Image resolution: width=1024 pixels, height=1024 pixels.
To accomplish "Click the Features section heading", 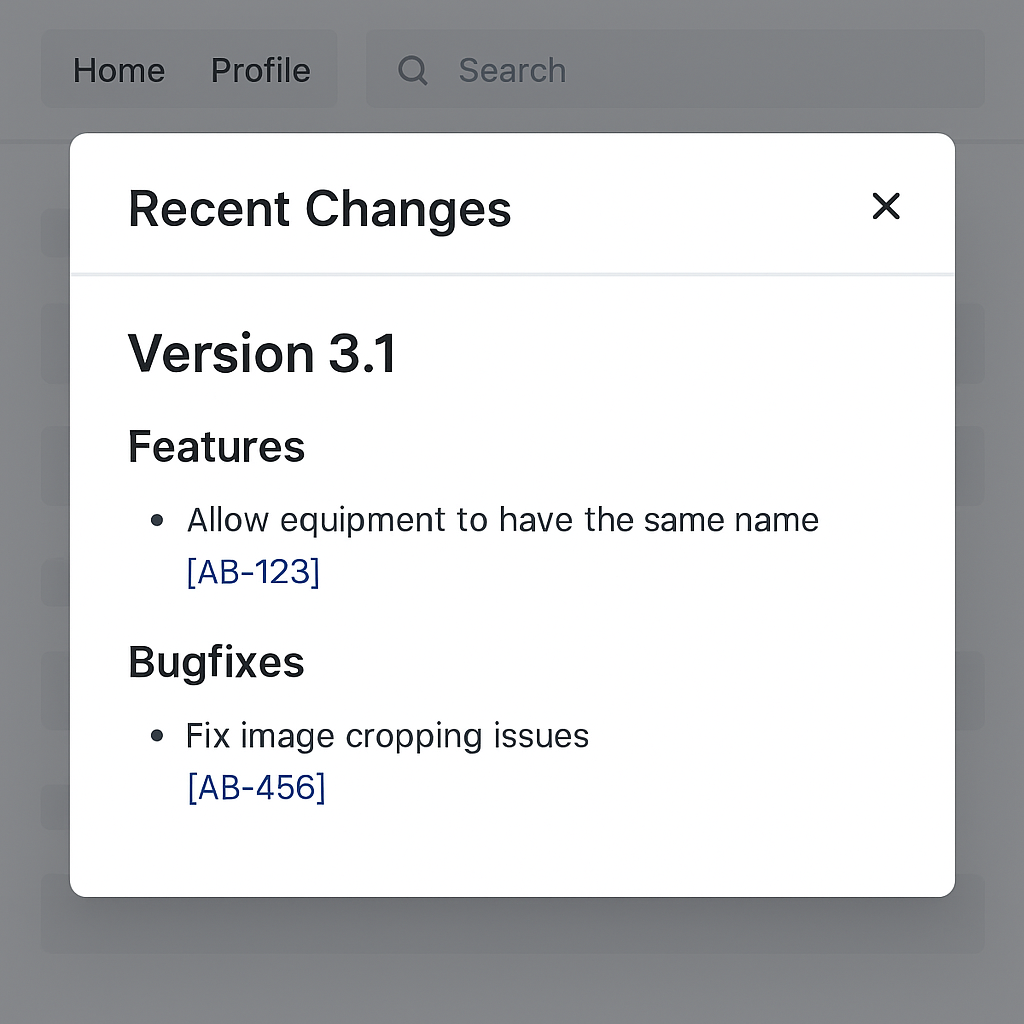I will tap(216, 446).
